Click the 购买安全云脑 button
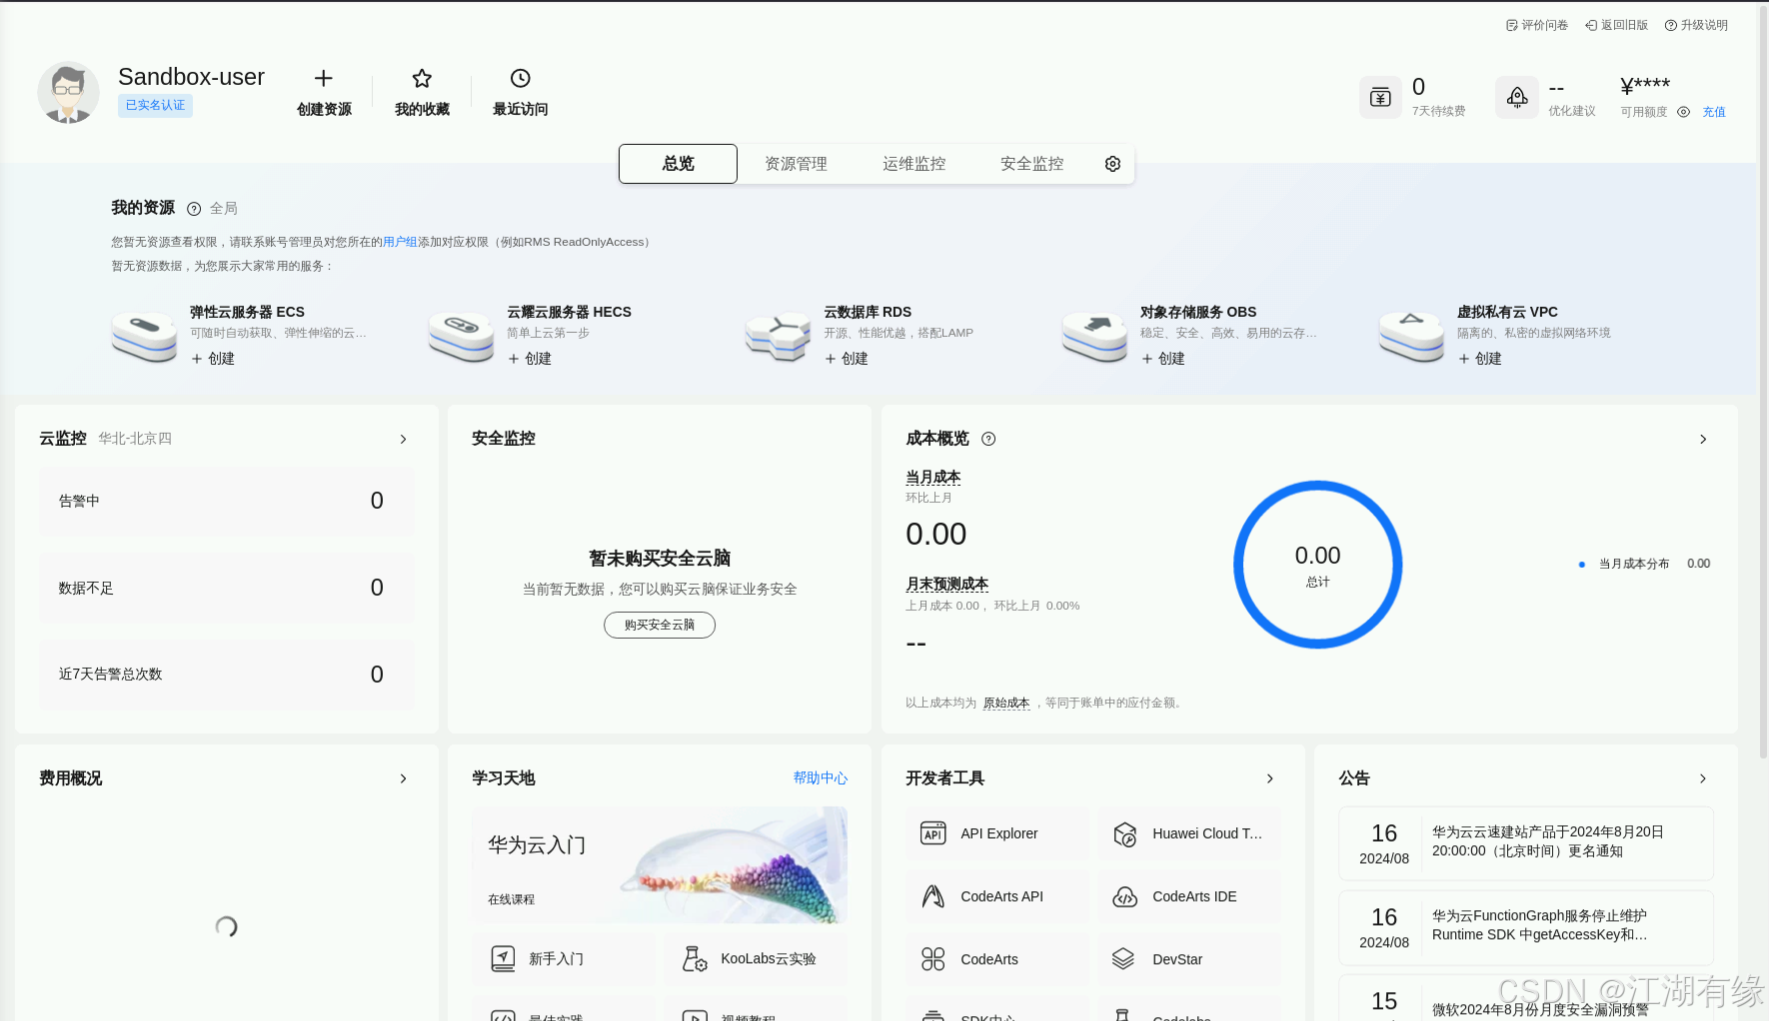Viewport: 1769px width, 1021px height. [x=659, y=625]
